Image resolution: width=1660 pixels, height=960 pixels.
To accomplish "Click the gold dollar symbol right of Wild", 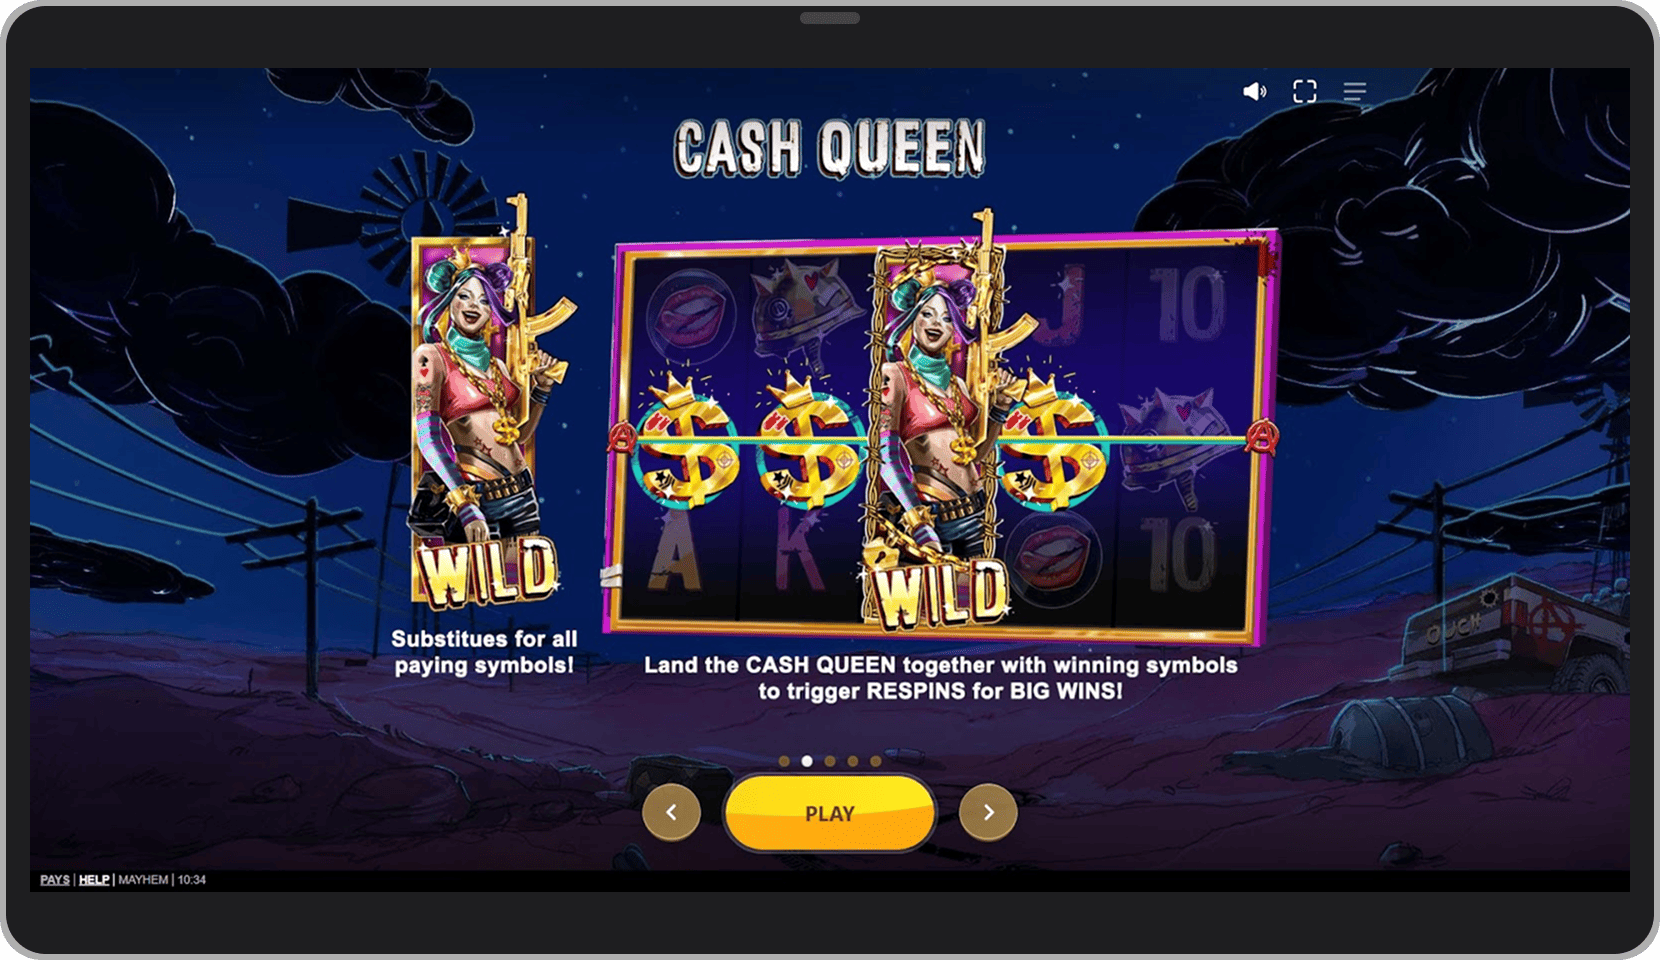I will click(x=1052, y=440).
